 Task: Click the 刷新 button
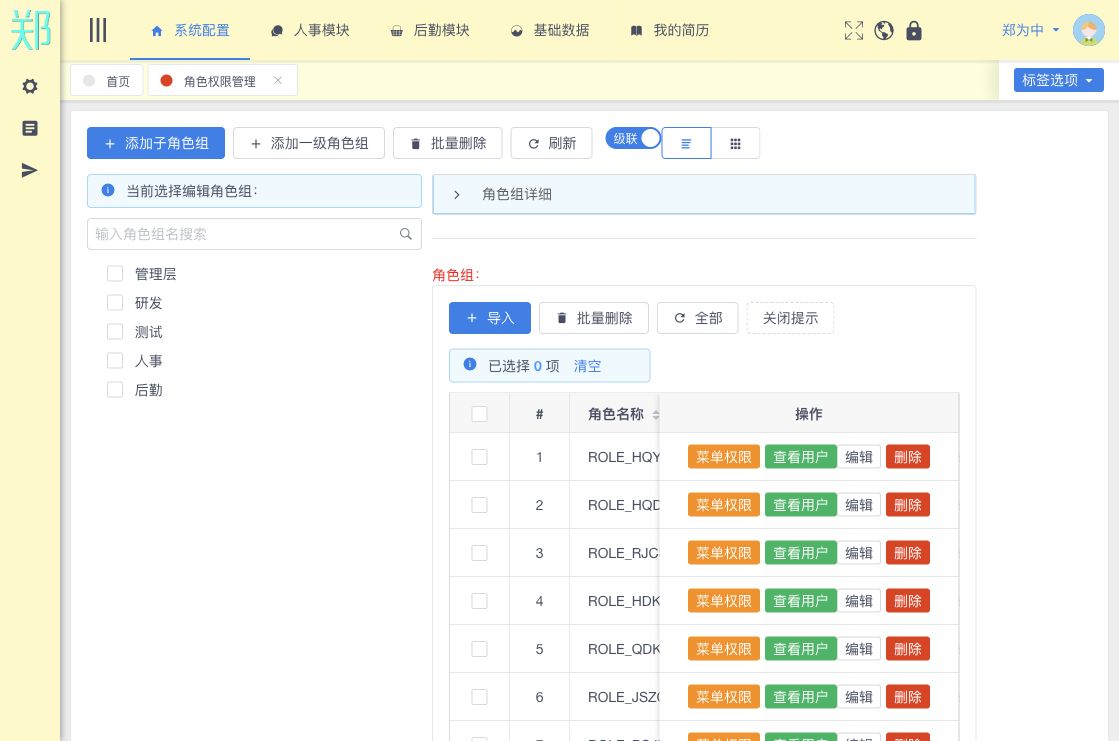tap(552, 143)
